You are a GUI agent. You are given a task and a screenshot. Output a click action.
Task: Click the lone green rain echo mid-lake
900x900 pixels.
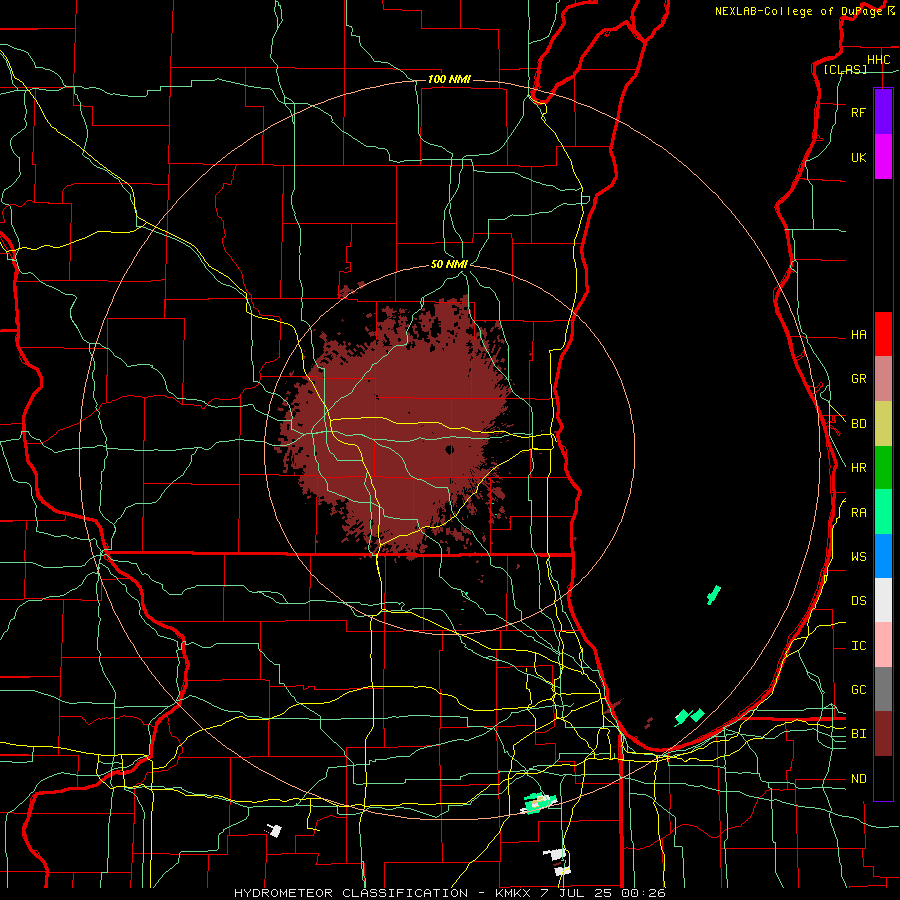pos(713,595)
